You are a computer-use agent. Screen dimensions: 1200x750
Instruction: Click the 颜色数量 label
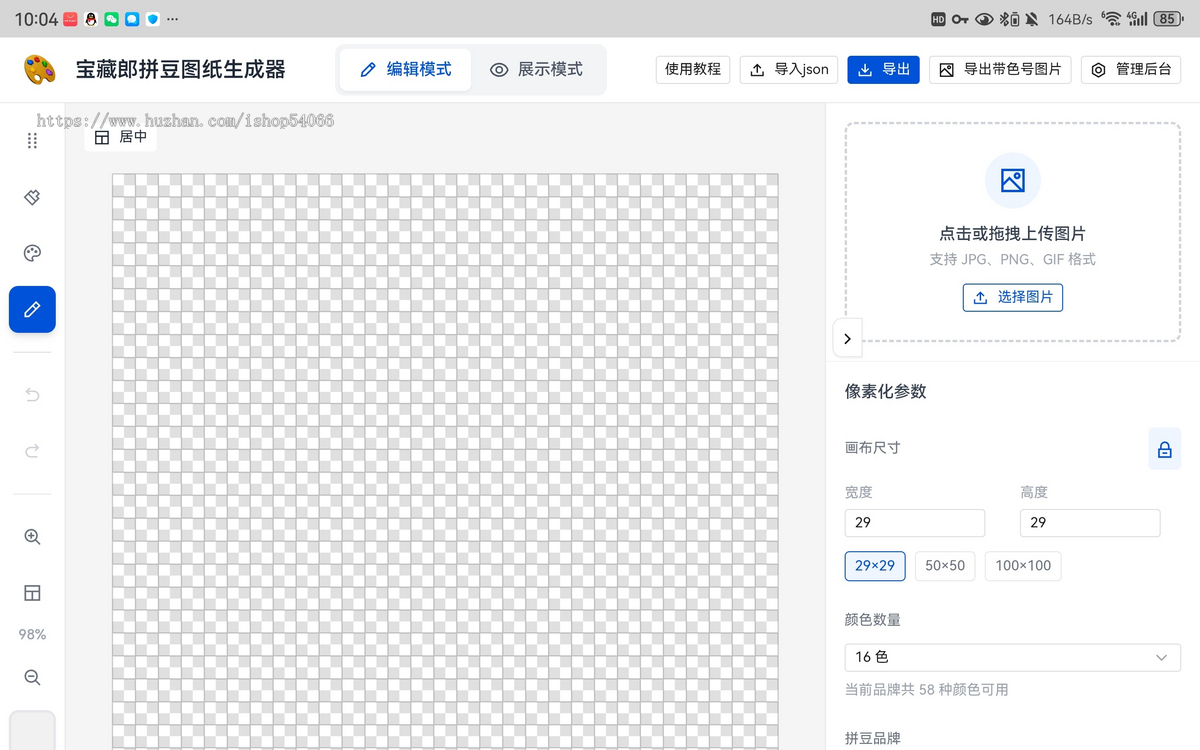coord(873,620)
